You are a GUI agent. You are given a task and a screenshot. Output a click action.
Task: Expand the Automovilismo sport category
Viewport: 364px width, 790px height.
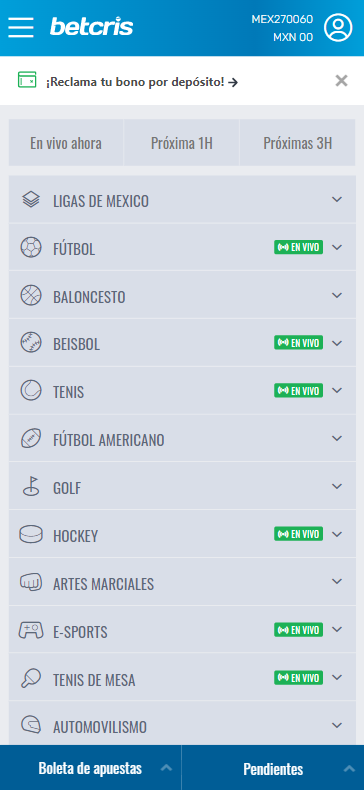pyautogui.click(x=182, y=726)
